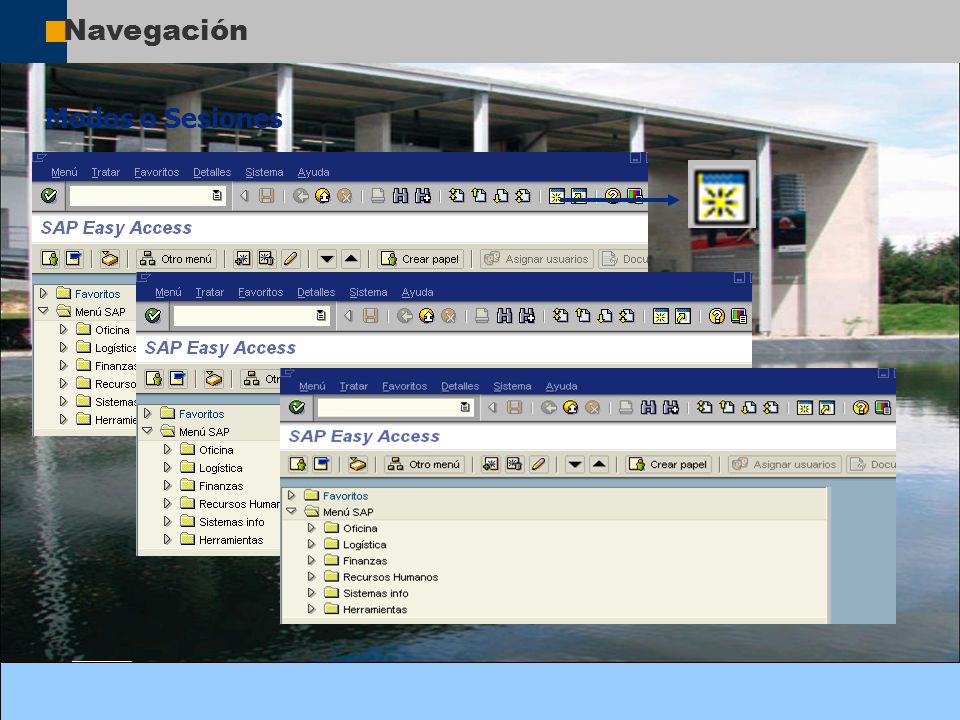Open Ayuda menu in front window
The image size is (960, 720).
[x=561, y=386]
